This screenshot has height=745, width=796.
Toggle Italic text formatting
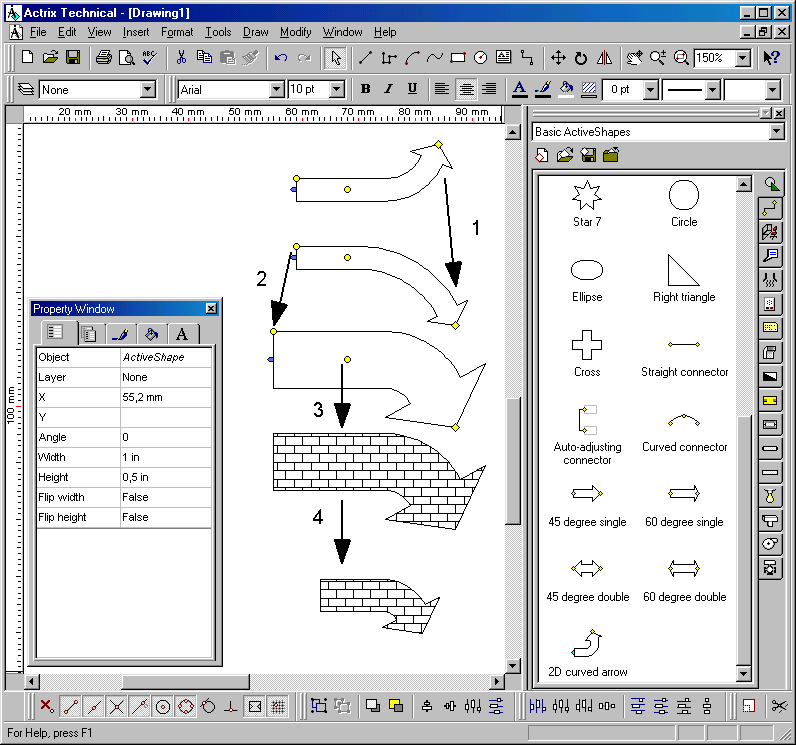tap(389, 90)
